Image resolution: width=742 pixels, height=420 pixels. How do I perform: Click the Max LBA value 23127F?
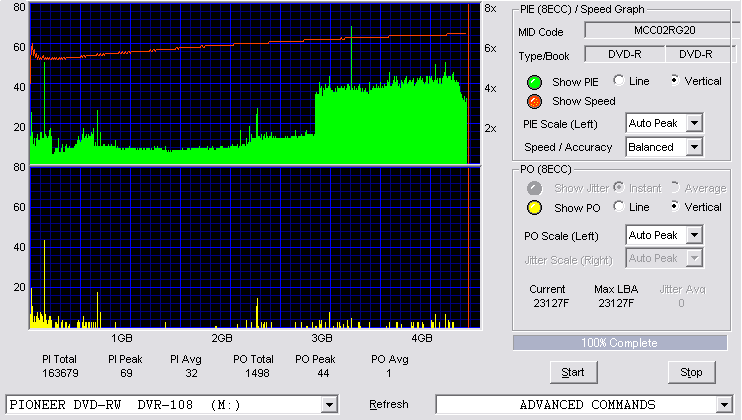click(616, 303)
